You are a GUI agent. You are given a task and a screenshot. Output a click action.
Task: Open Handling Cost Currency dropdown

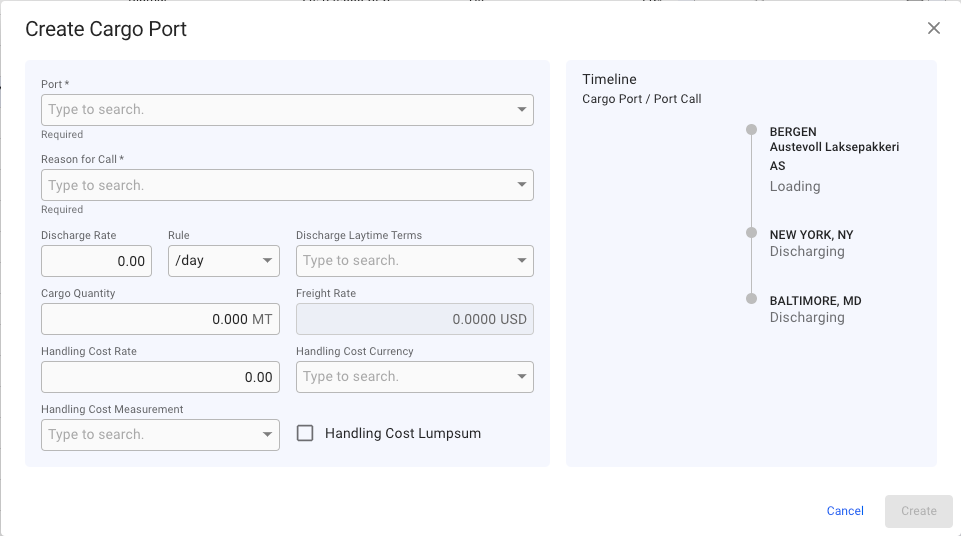[522, 377]
